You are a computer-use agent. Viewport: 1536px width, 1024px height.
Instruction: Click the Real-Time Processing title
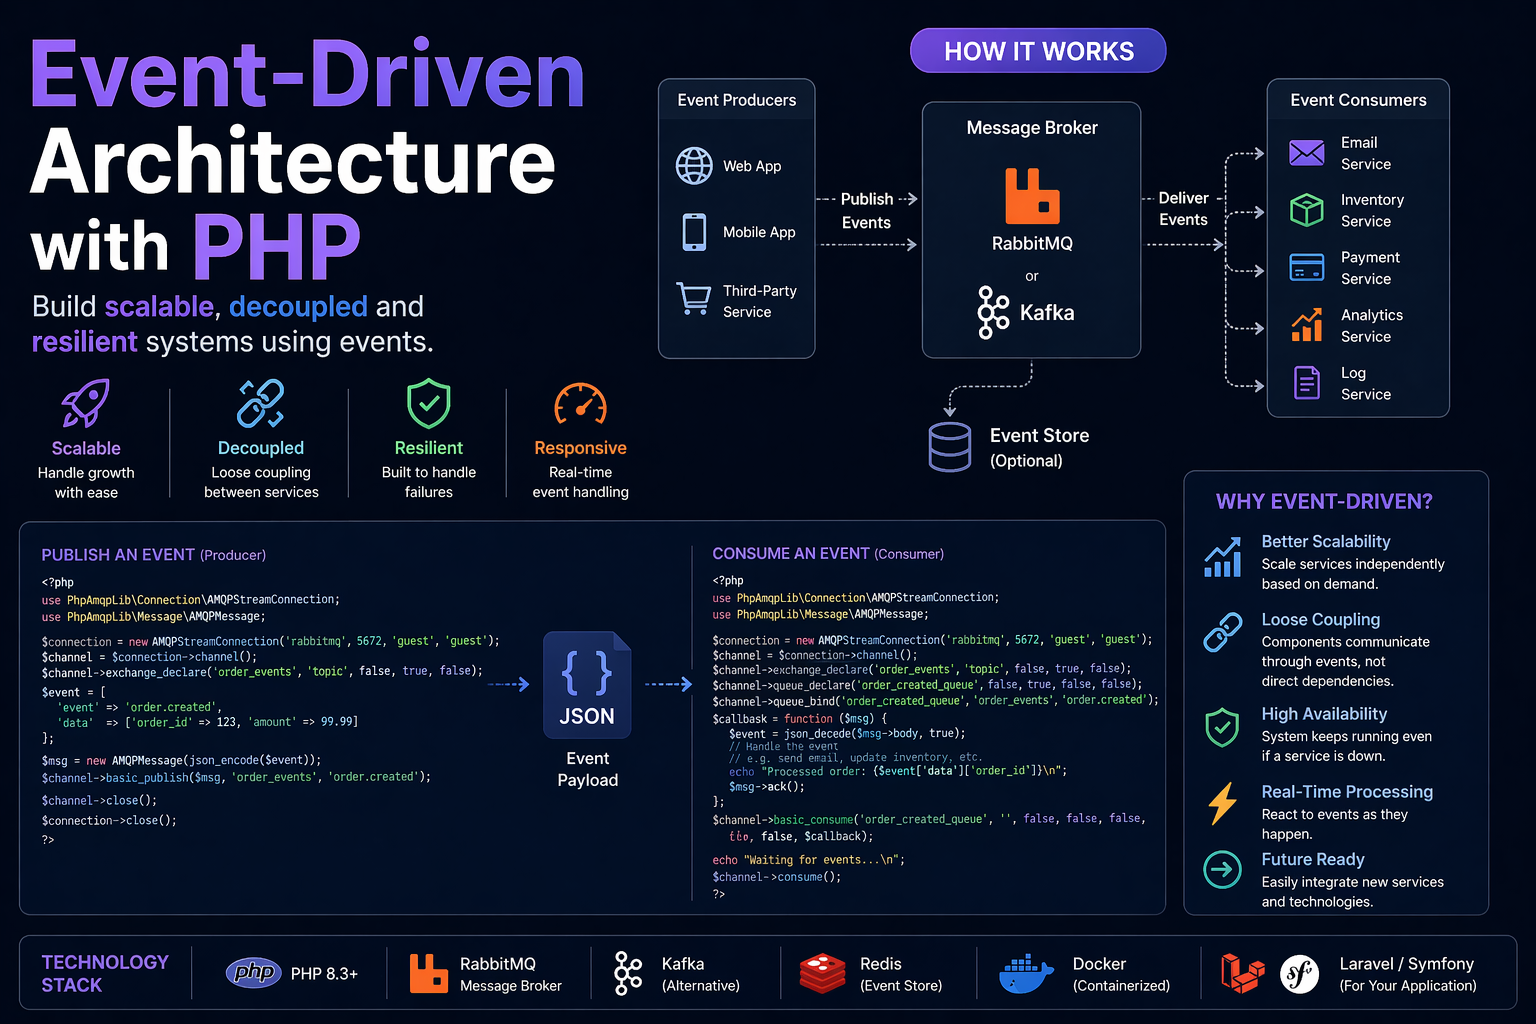coord(1347,792)
